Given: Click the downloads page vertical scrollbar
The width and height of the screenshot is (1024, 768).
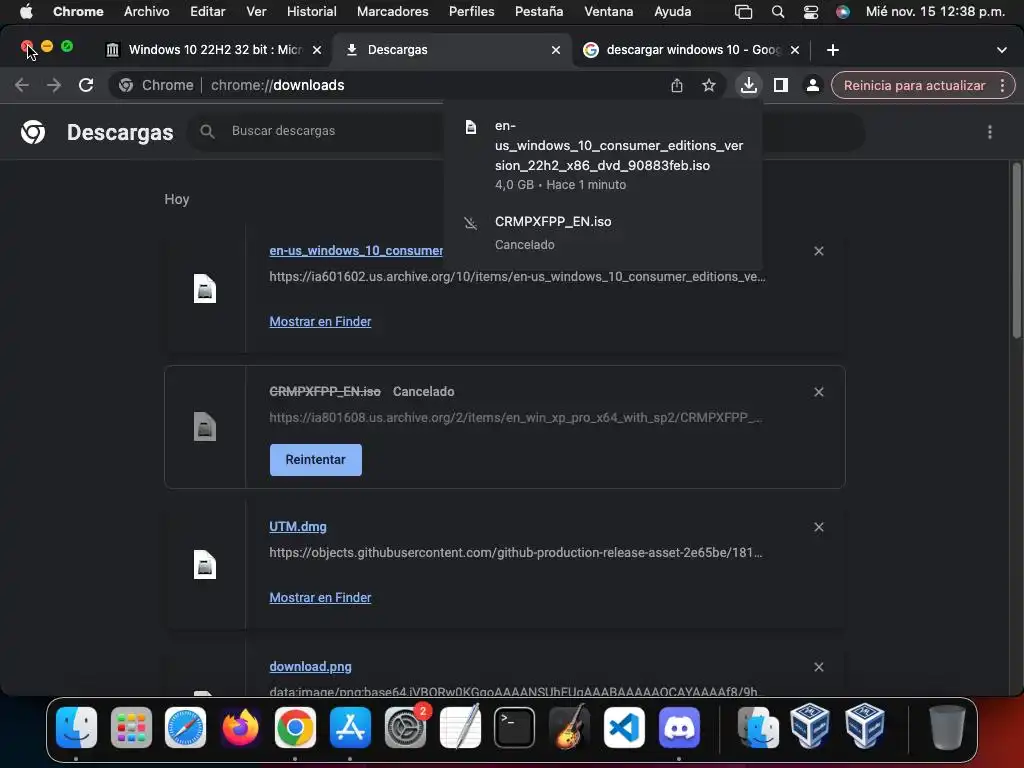Looking at the screenshot, I should click(1016, 251).
